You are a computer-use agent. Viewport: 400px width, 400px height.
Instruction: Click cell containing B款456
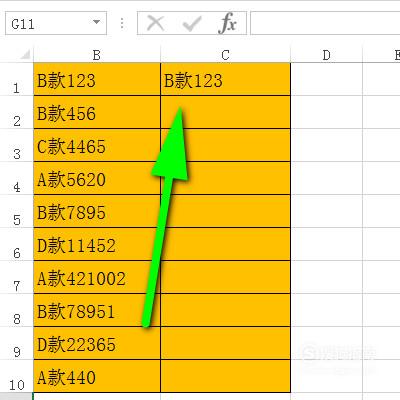pos(97,112)
